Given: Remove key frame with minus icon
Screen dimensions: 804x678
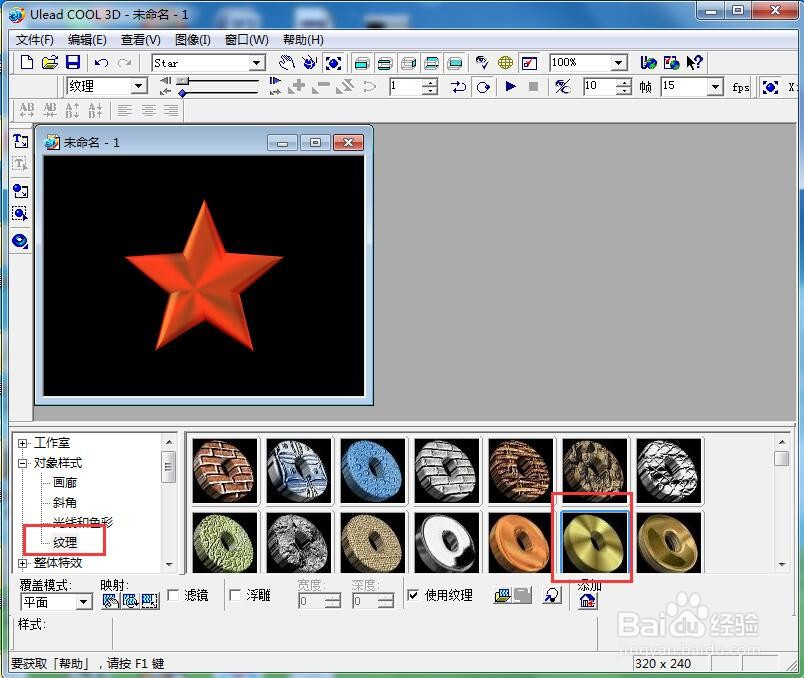Looking at the screenshot, I should coord(321,87).
